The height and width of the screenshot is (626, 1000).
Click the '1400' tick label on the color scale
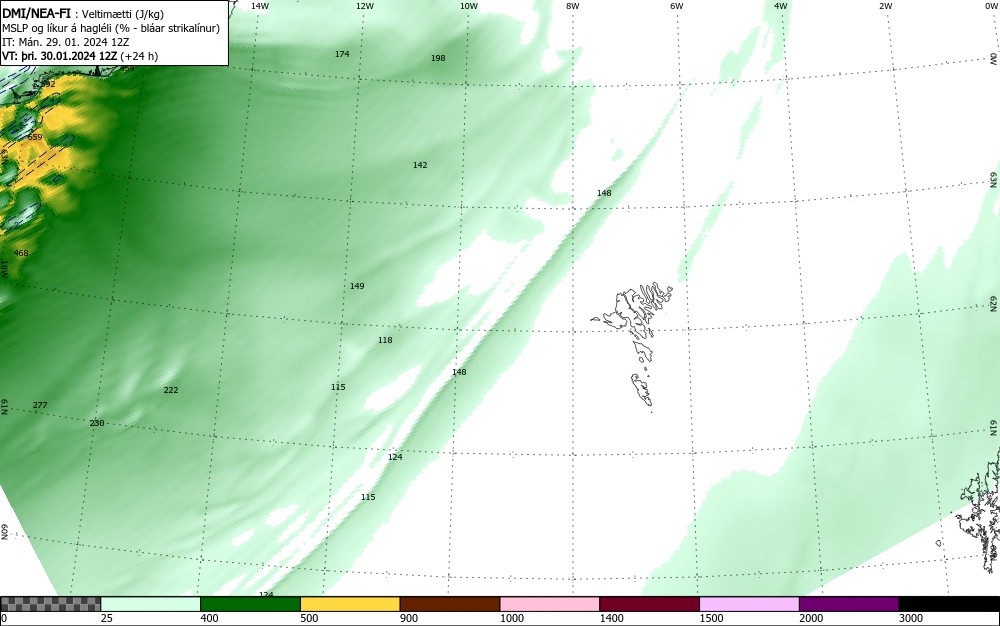pos(611,618)
